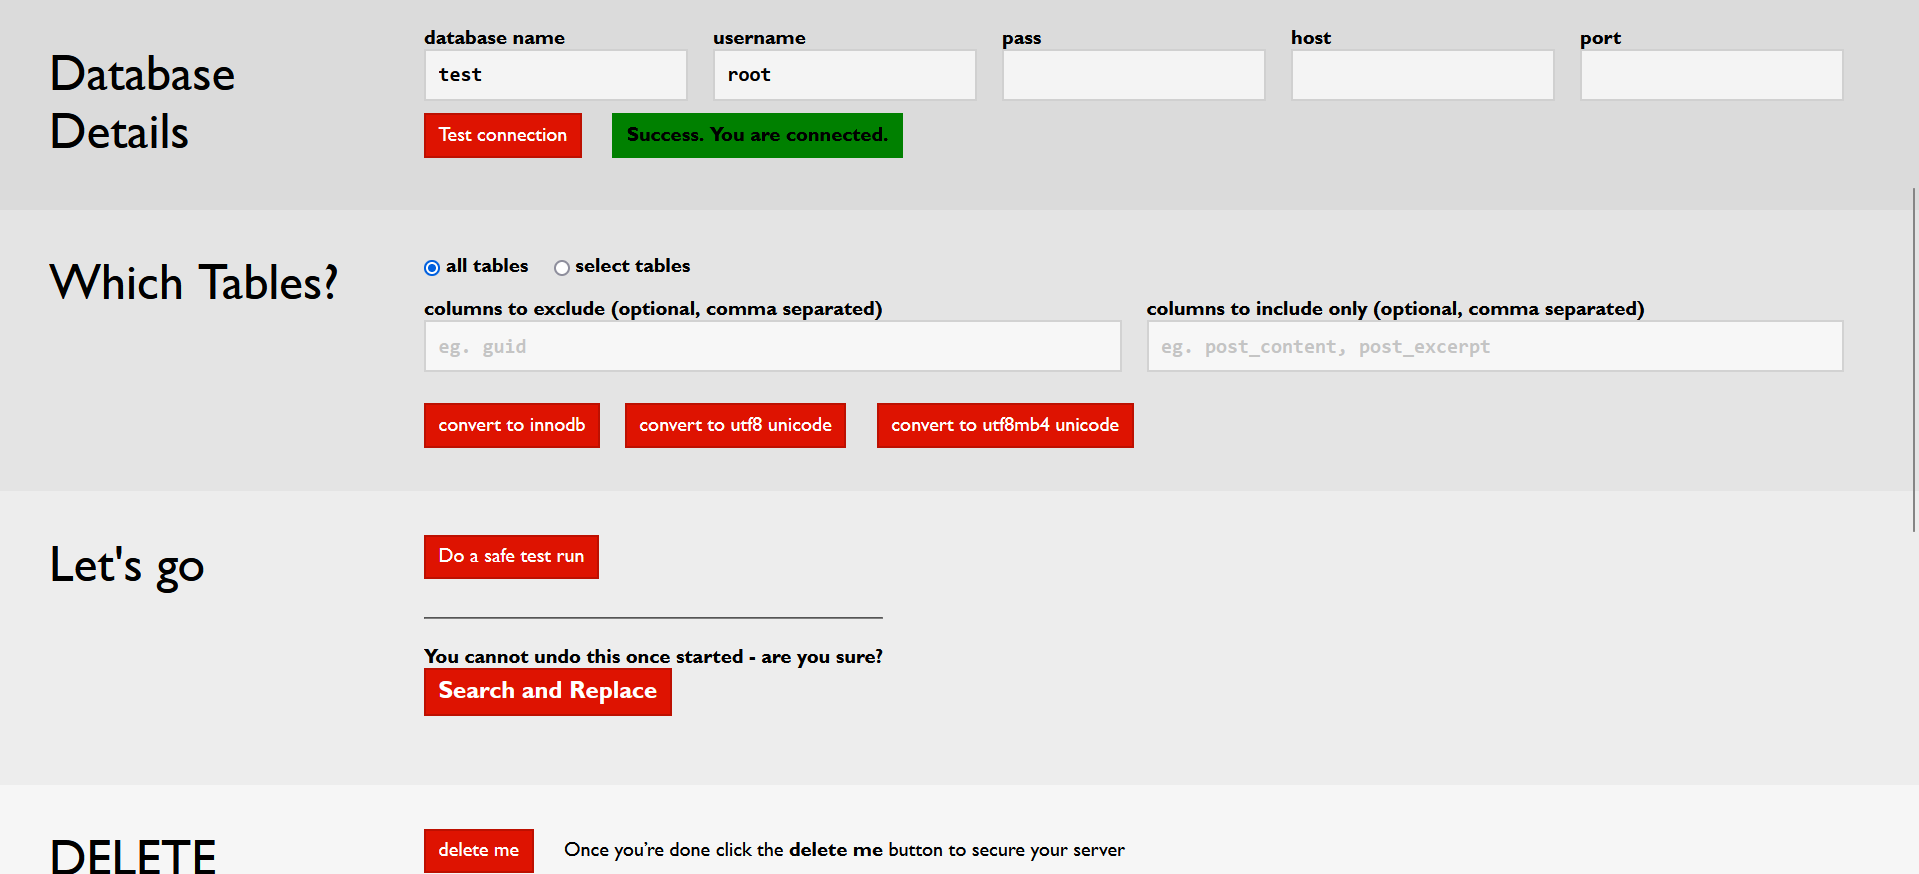The image size is (1919, 874).
Task: Select the 'all tables' radio button
Action: click(x=432, y=267)
